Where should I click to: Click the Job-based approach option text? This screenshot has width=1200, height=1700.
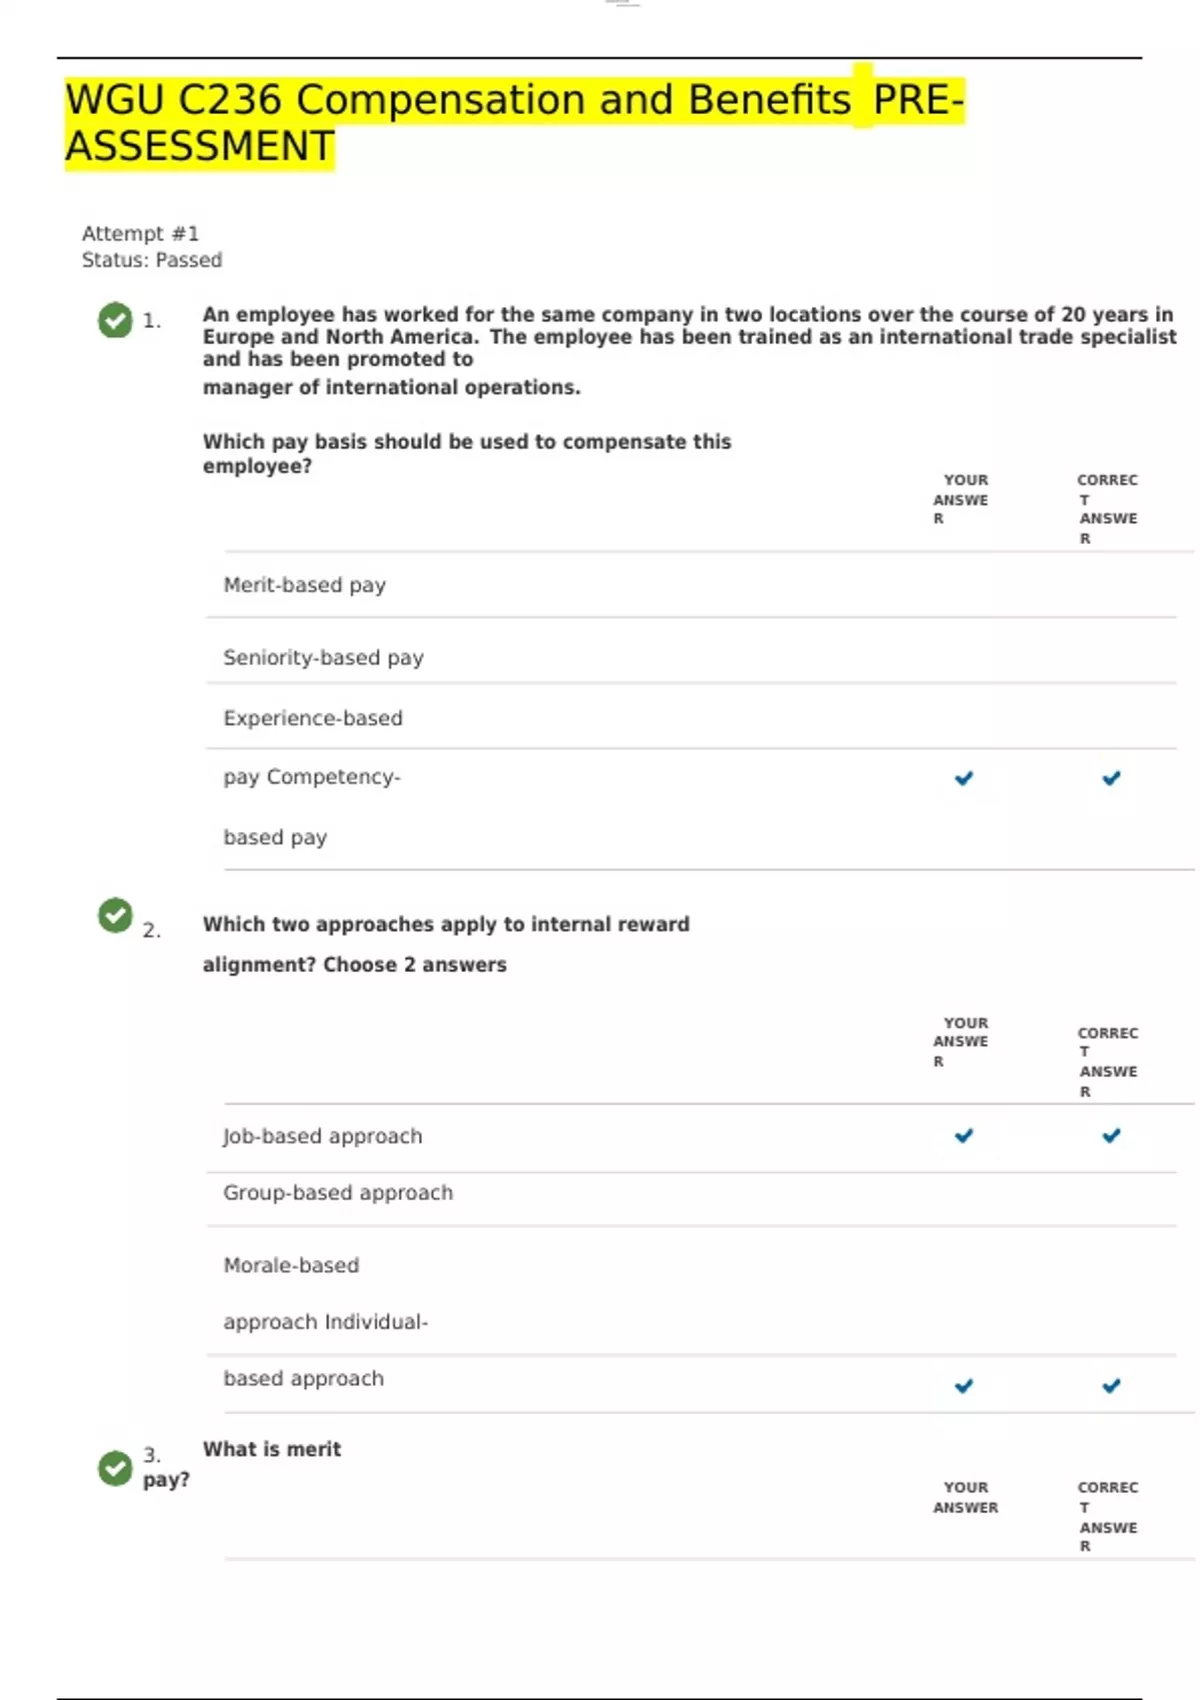(322, 1136)
